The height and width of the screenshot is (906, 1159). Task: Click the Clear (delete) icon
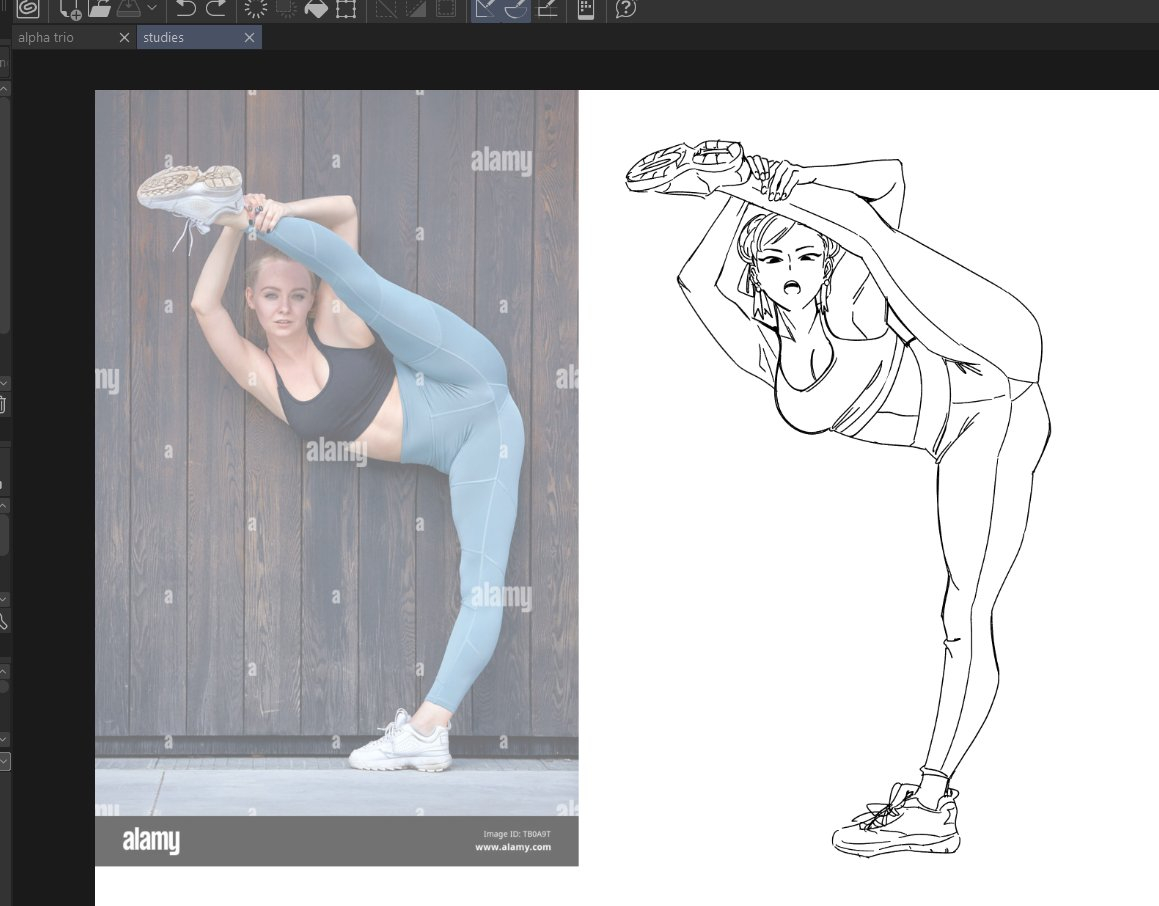coord(255,9)
